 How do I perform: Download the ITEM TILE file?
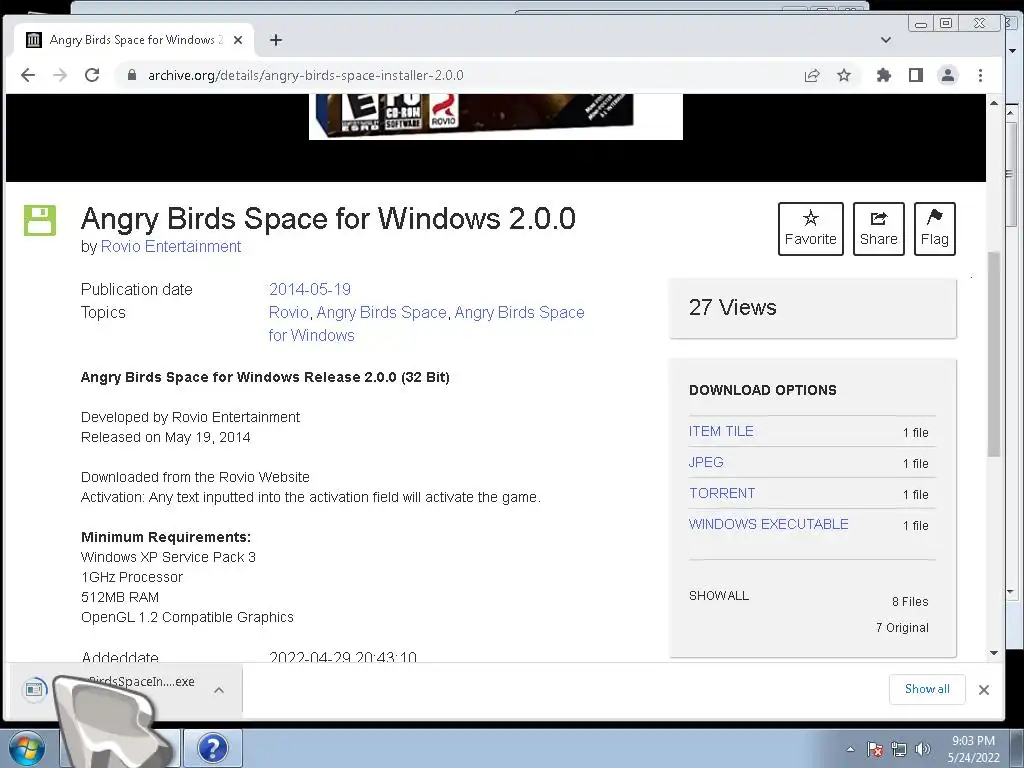point(721,431)
